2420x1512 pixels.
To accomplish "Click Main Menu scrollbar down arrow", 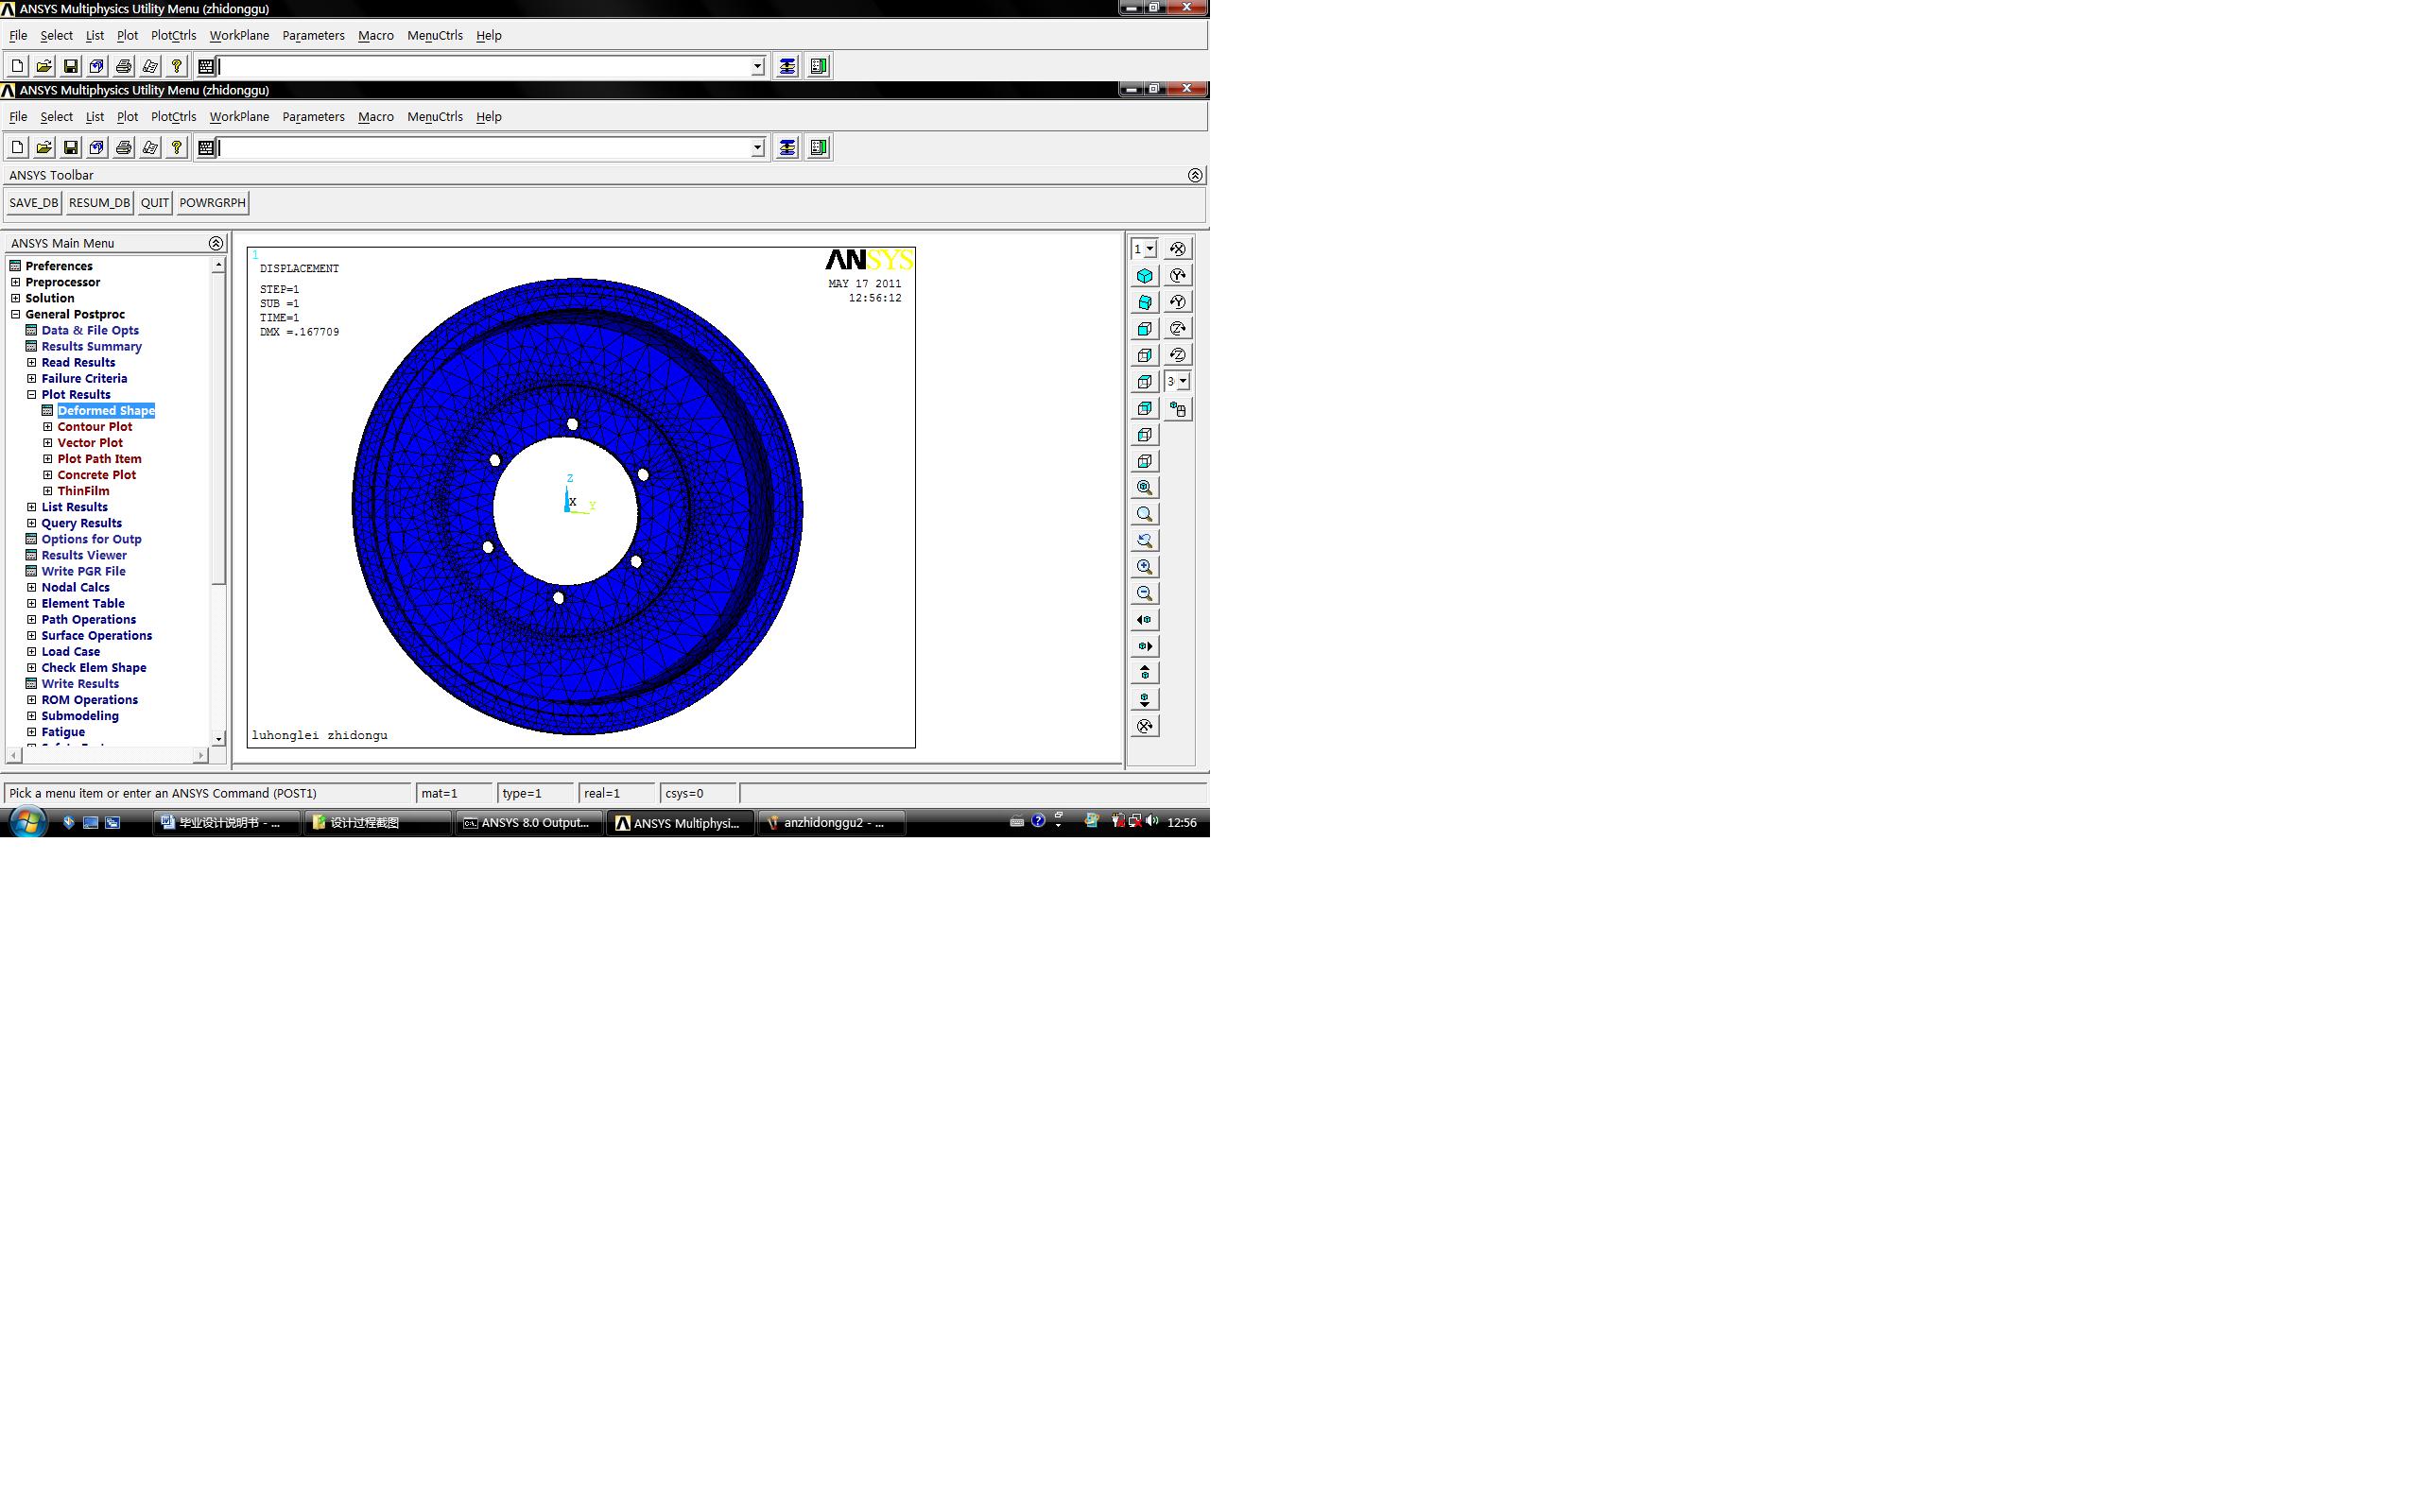I will 218,739.
